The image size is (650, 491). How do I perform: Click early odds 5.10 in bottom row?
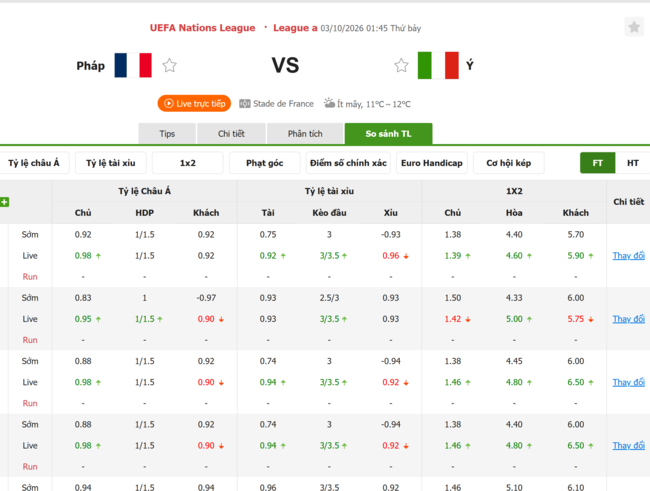click(x=514, y=487)
